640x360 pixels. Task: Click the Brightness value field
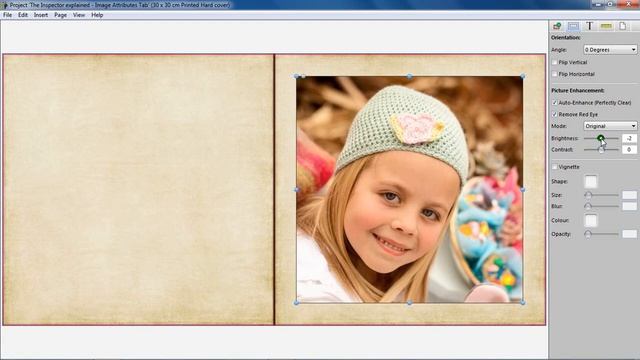(629, 138)
